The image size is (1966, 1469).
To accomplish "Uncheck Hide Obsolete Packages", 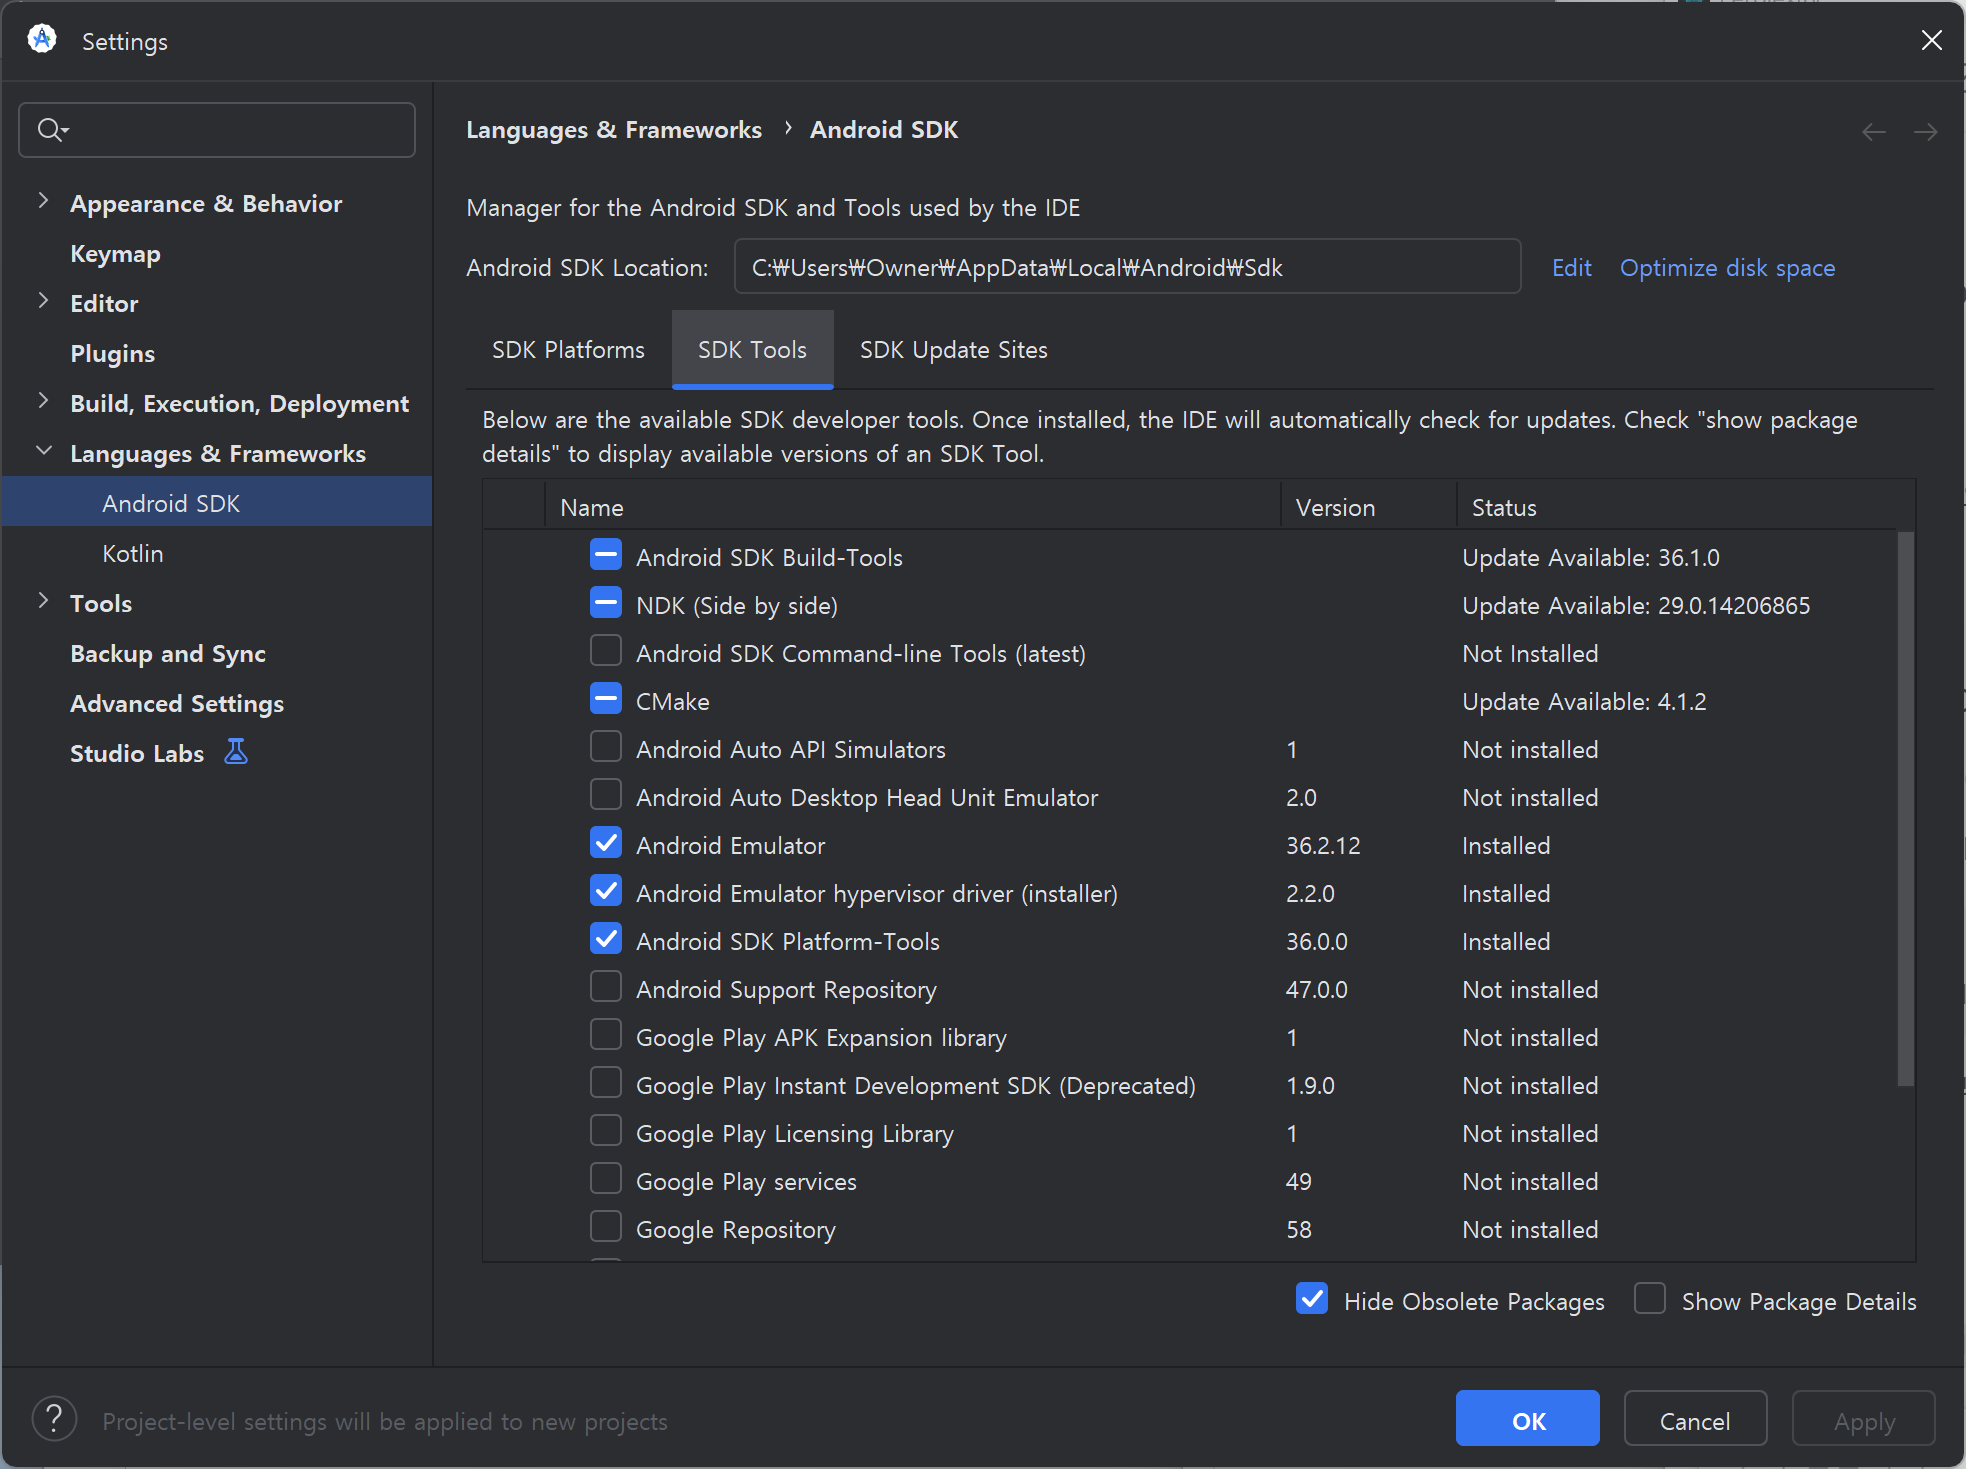I will [x=1312, y=1299].
